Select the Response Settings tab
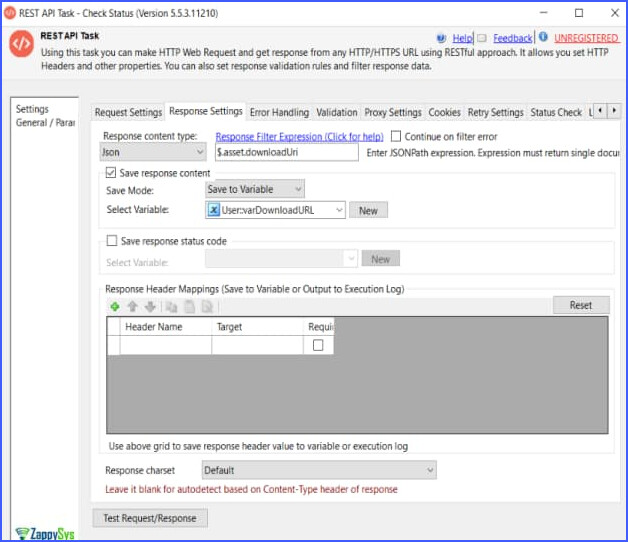Viewport: 628px width, 542px height. [206, 111]
